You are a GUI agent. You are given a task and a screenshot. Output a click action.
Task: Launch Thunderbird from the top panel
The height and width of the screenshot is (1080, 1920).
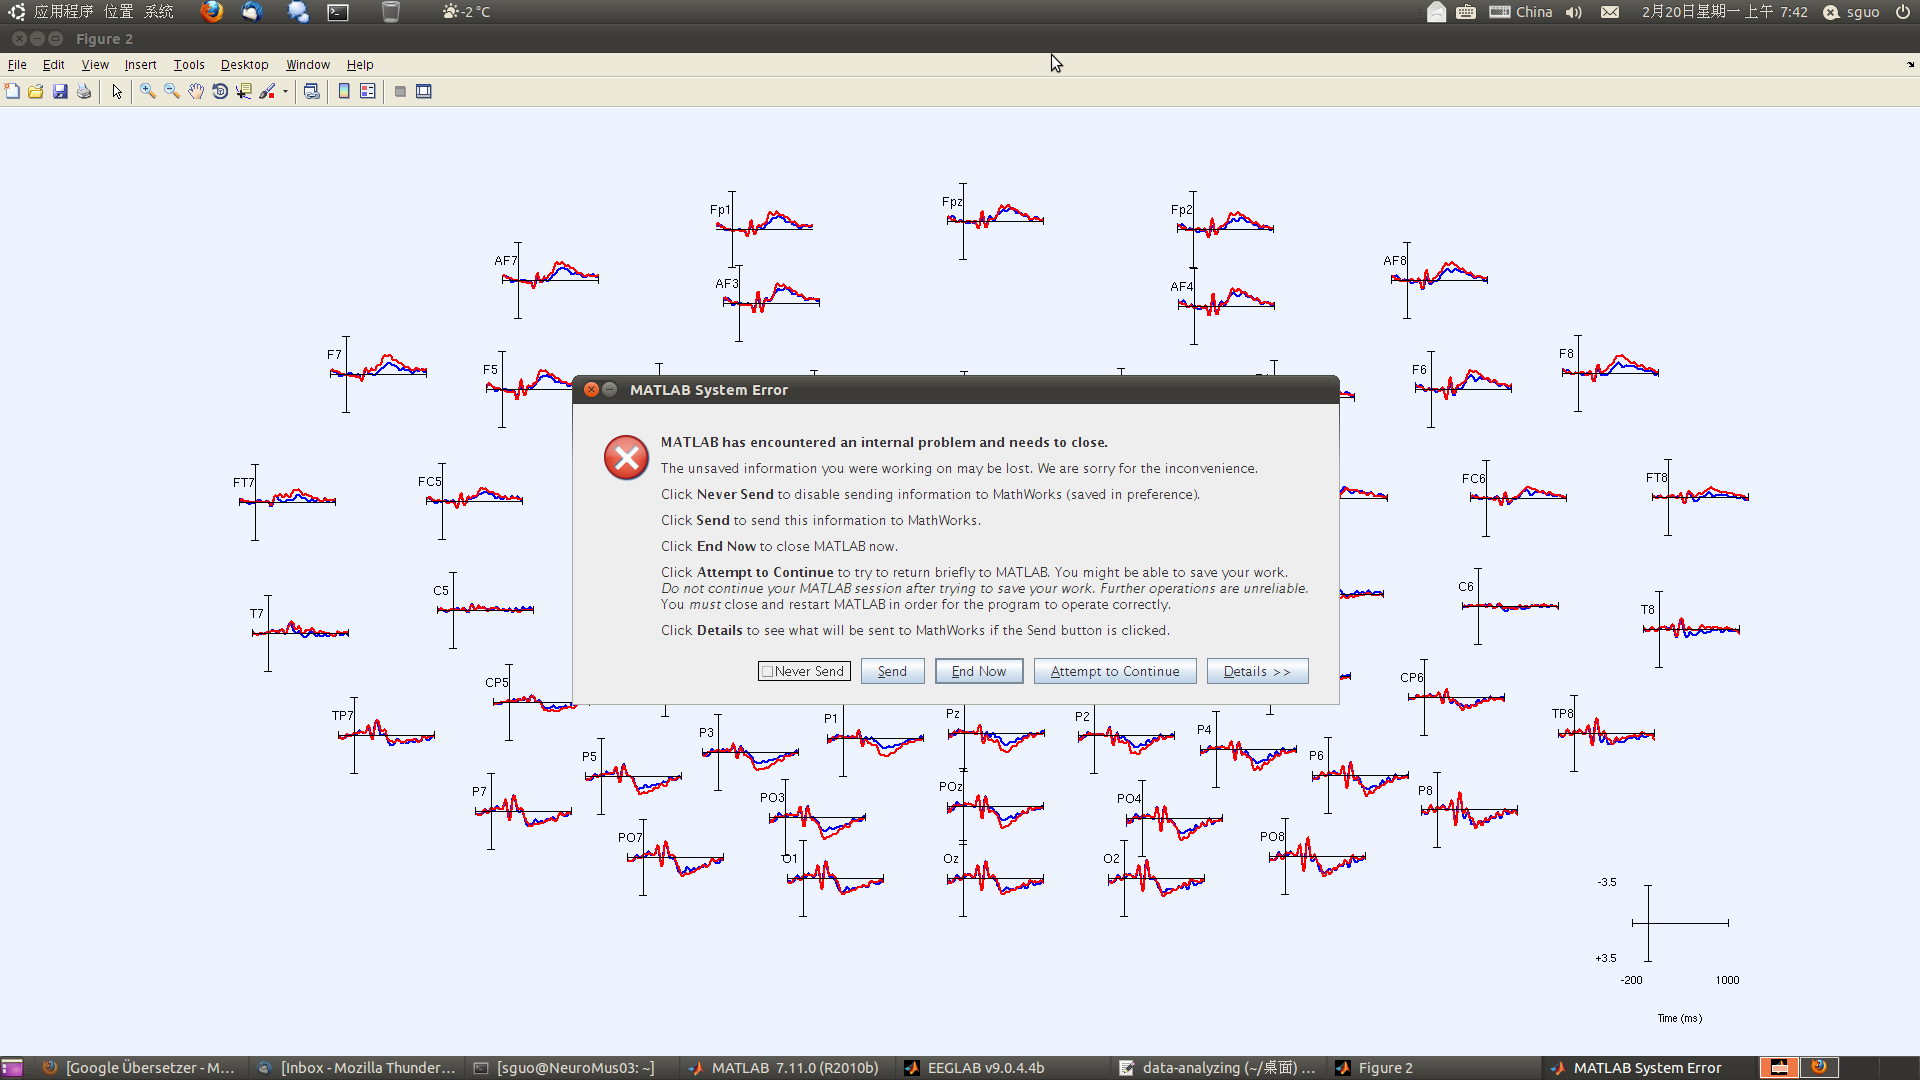click(252, 12)
